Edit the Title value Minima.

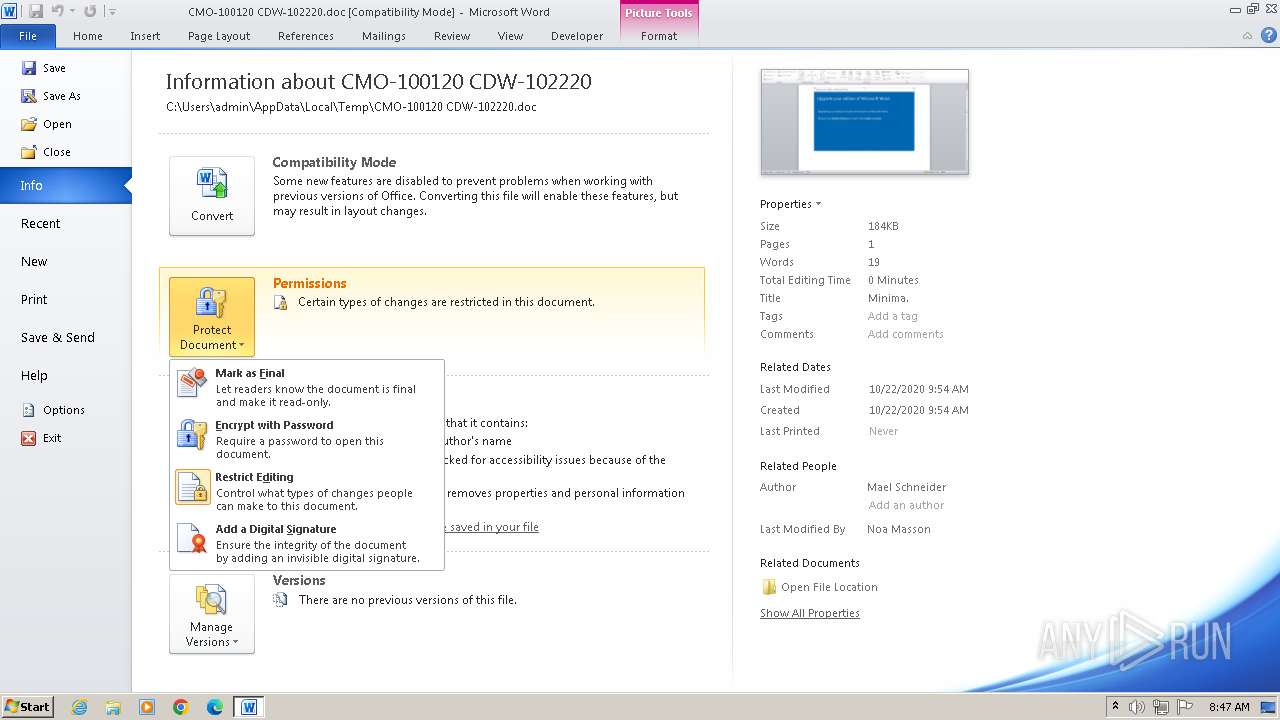coord(888,298)
